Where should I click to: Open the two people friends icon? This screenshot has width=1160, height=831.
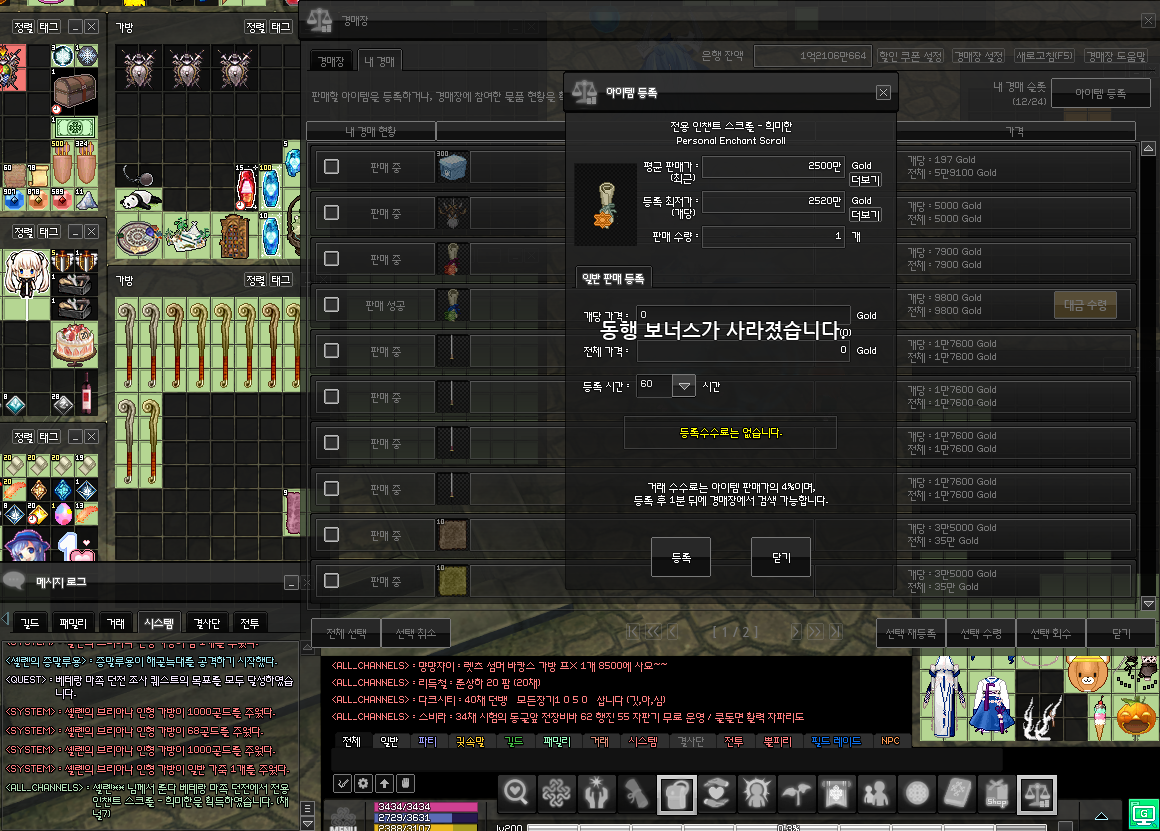876,794
